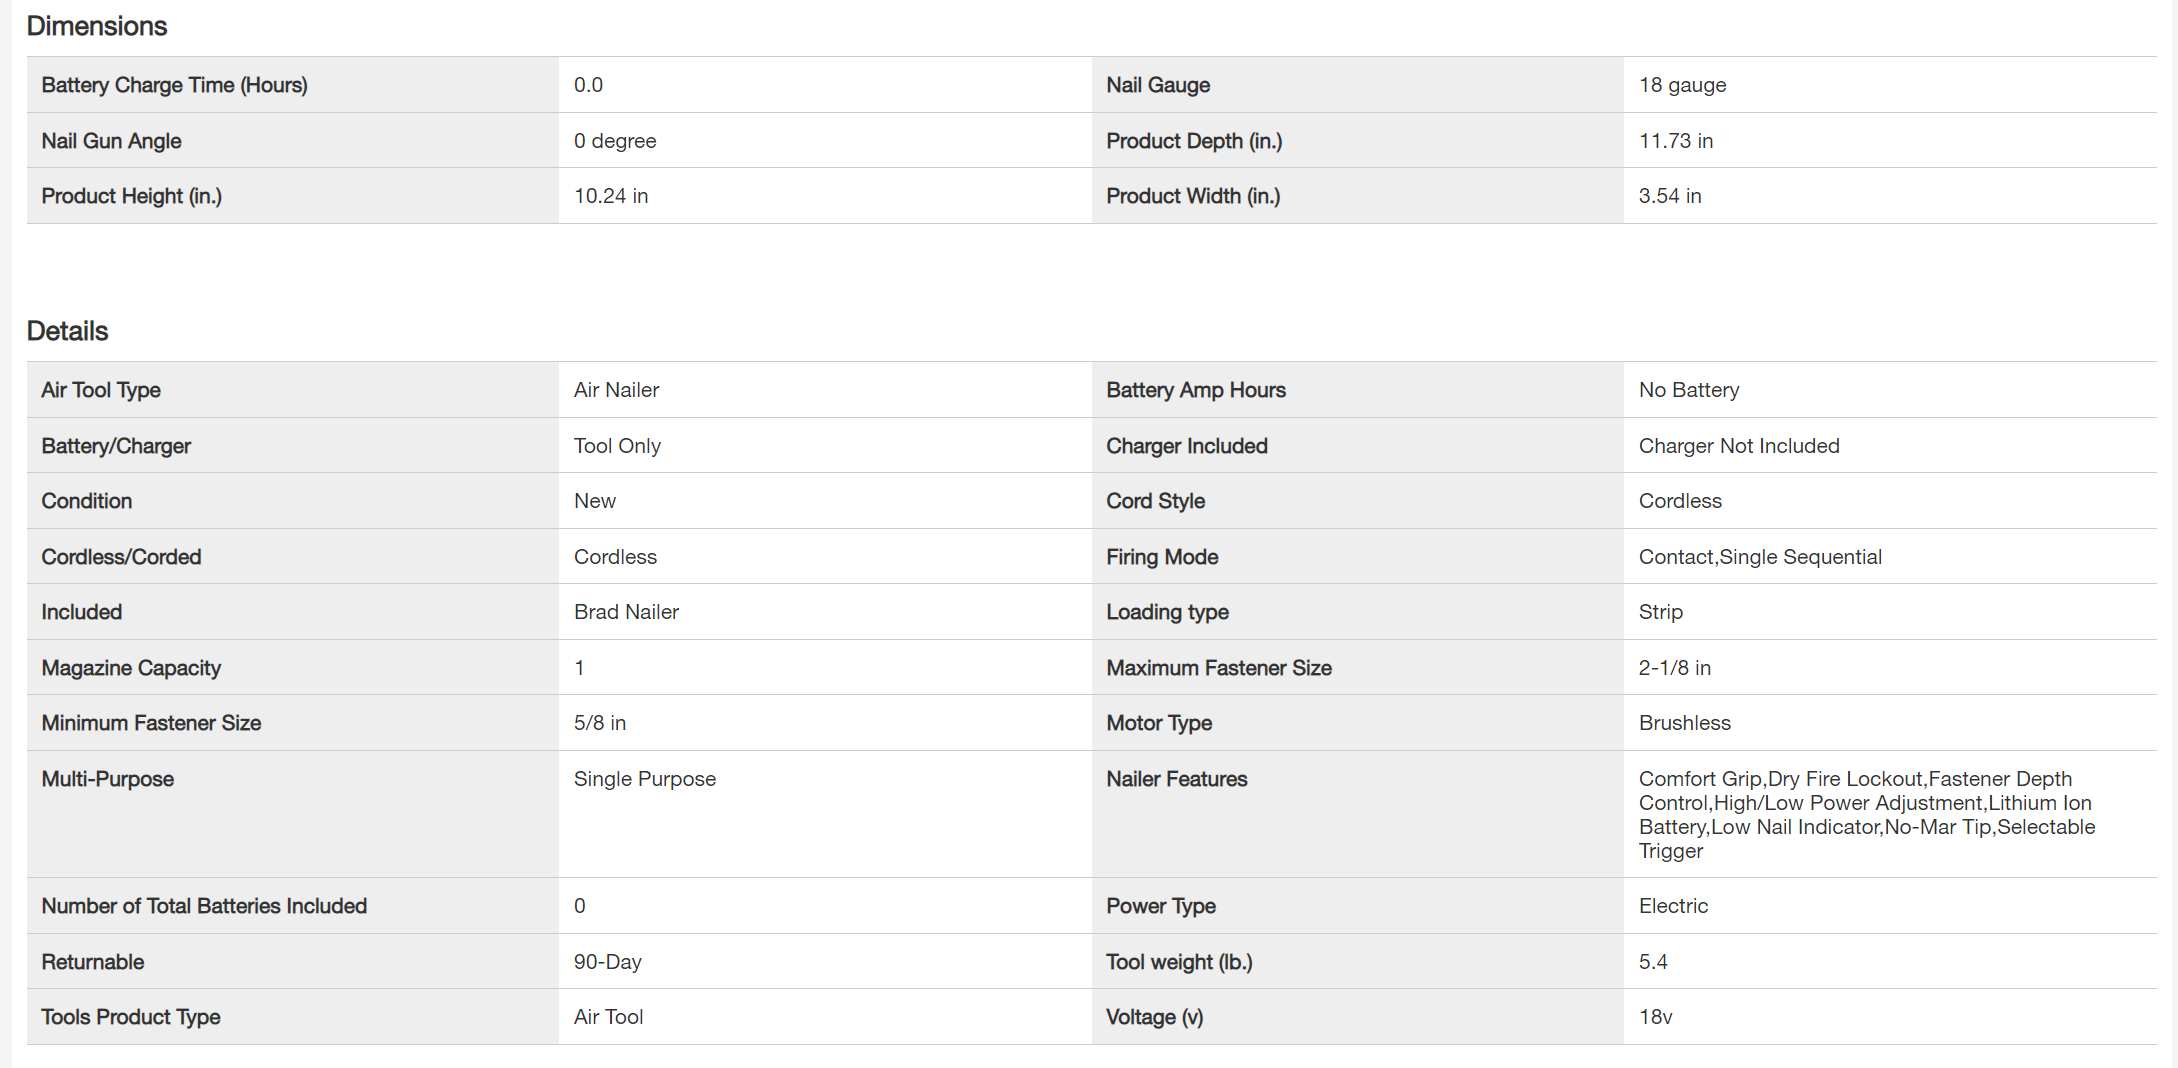The width and height of the screenshot is (2178, 1068).
Task: Click the 2-1/8 in maximum fastener value
Action: (1674, 668)
